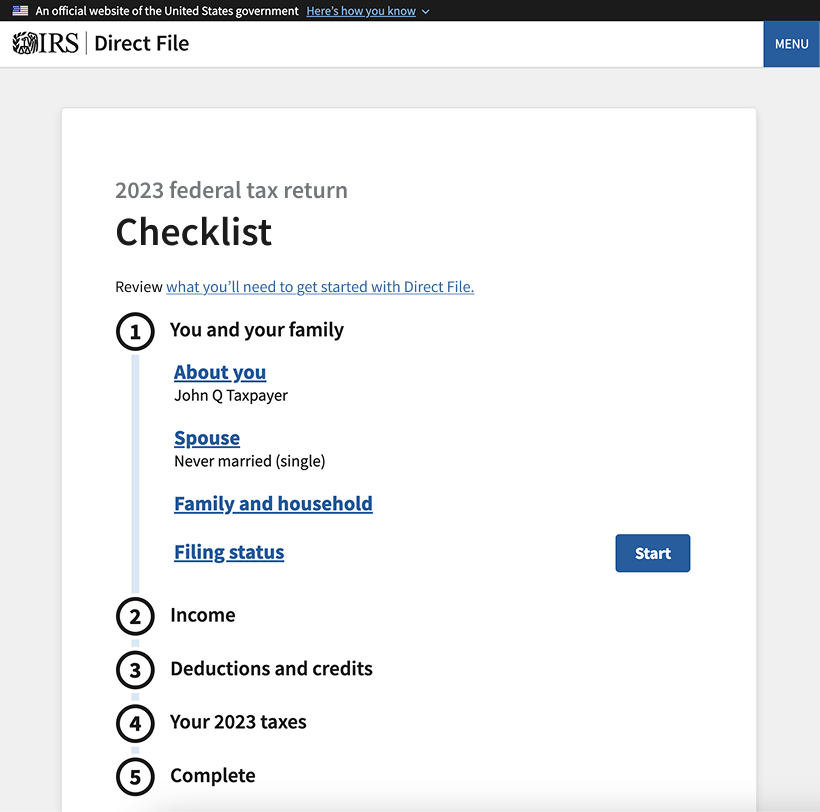Image resolution: width=820 pixels, height=812 pixels.
Task: Click the step 3 circle for Deductions and credits
Action: [x=135, y=670]
